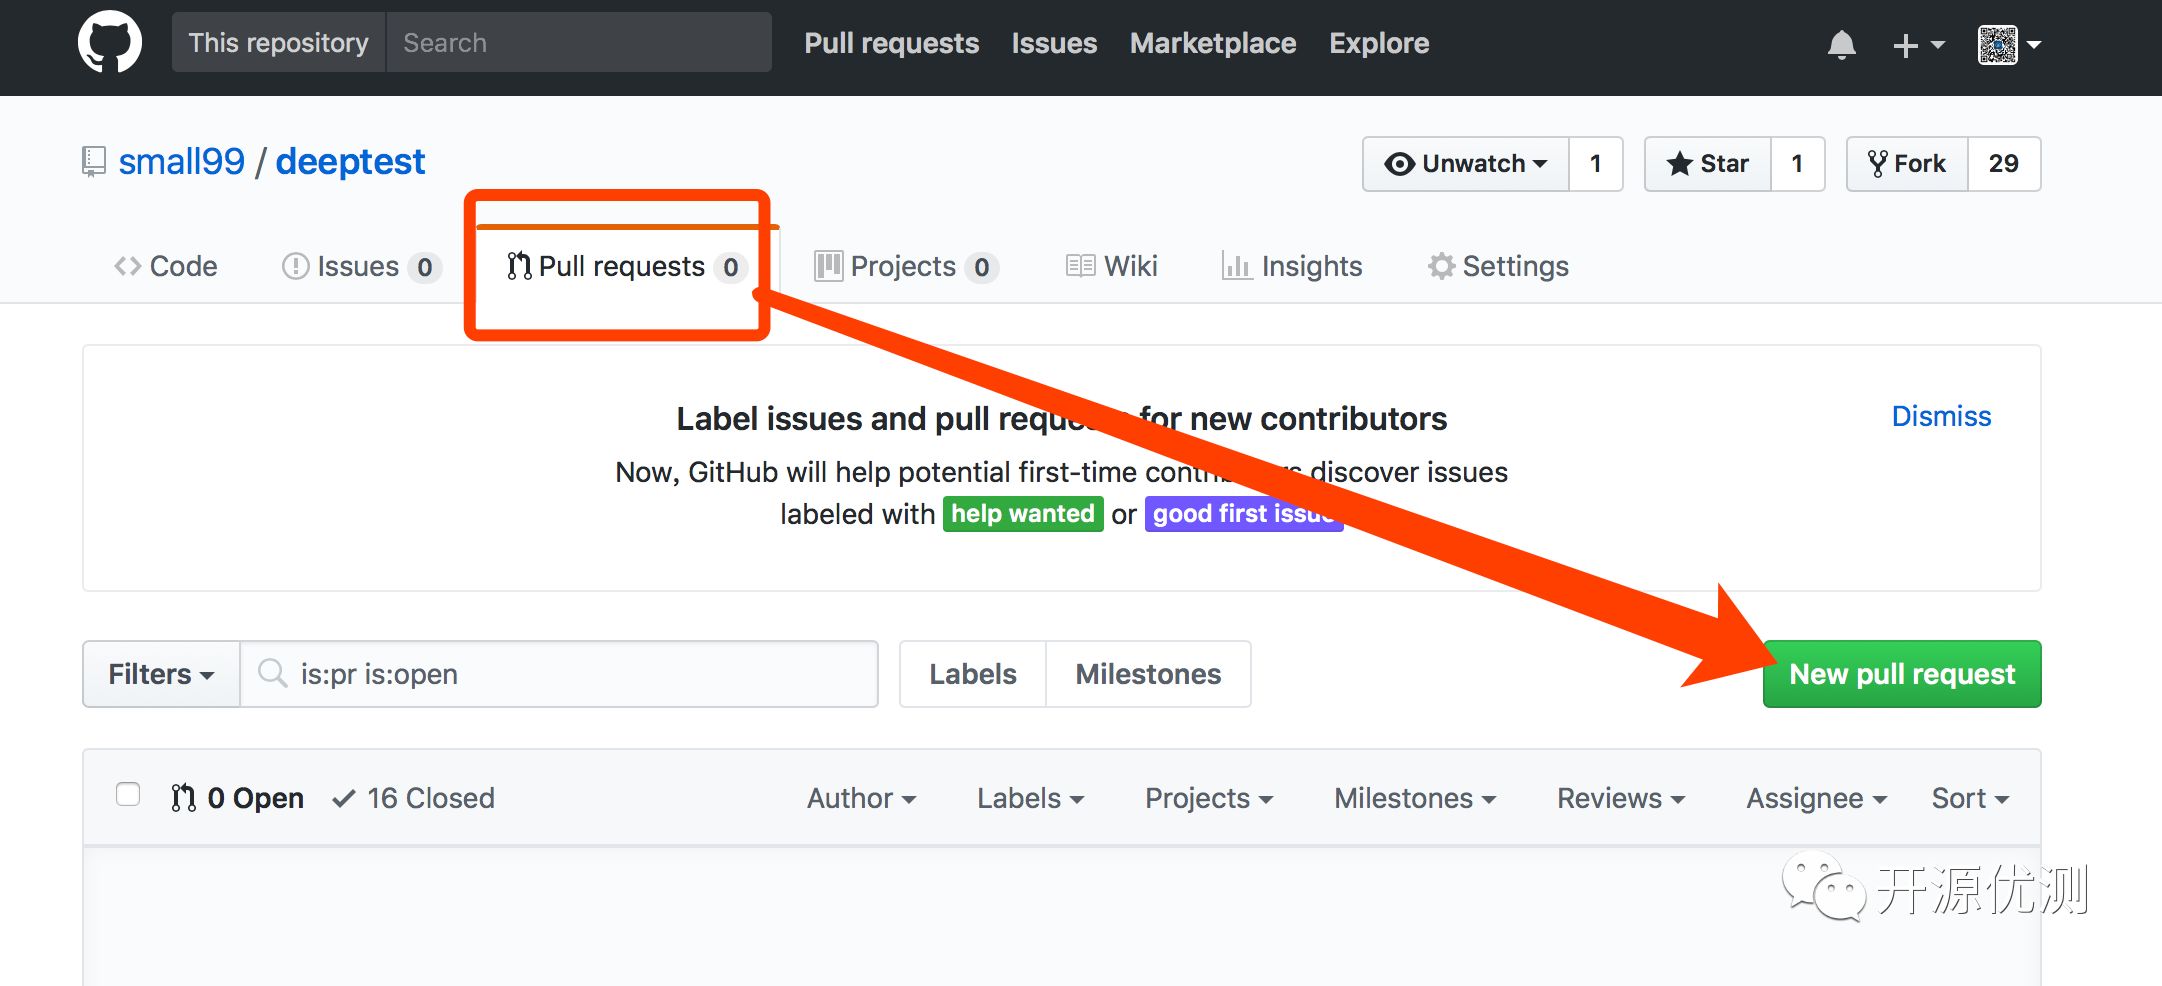Viewport: 2162px width, 986px height.
Task: Click New pull request button
Action: coord(1902,674)
